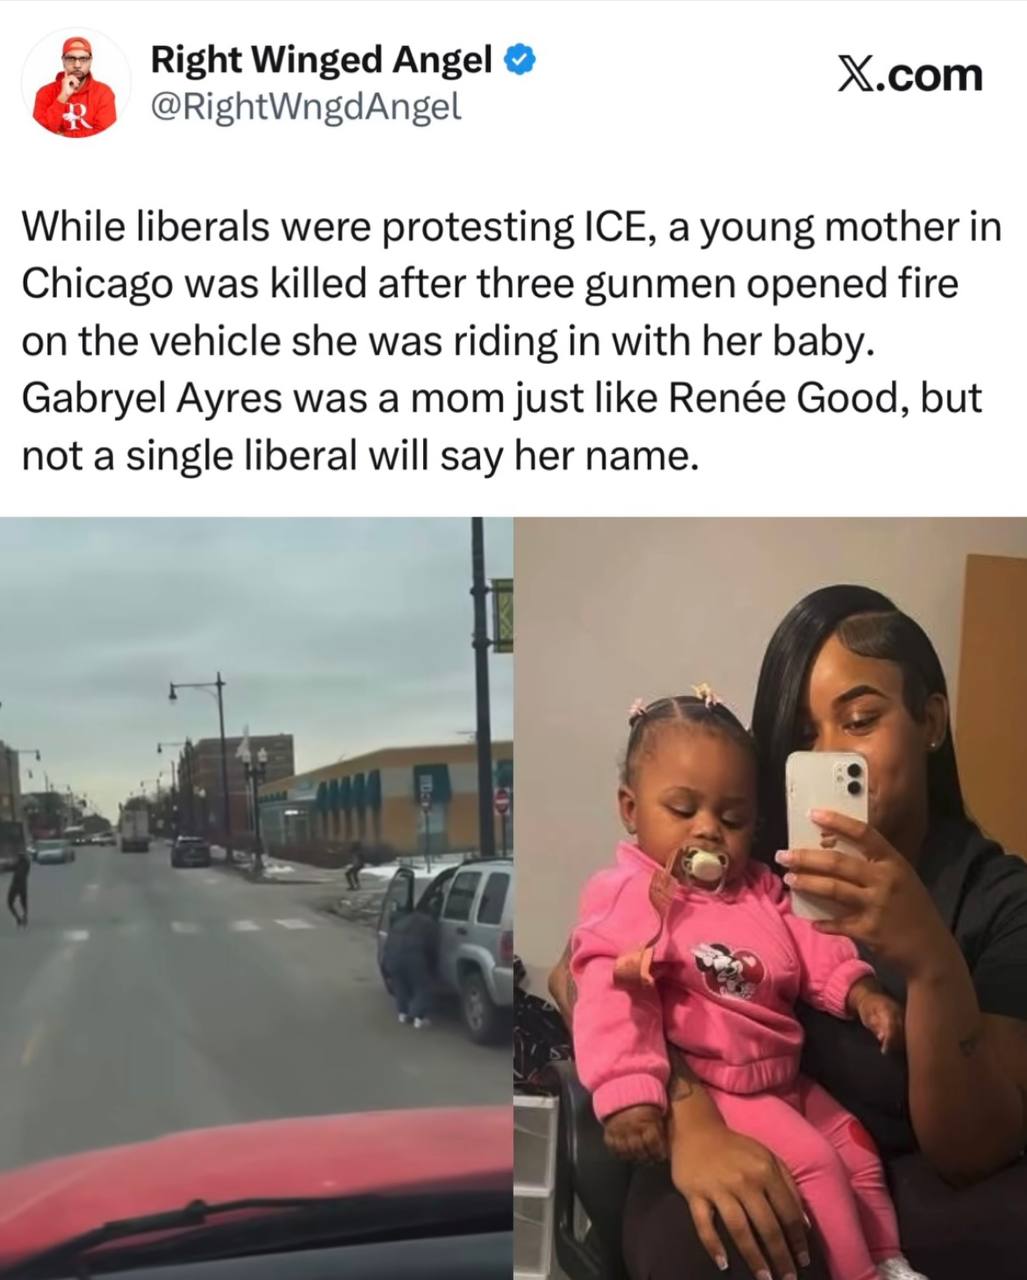
Task: Click the Minnie Mouse graphic on the pink sweater
Action: [735, 970]
